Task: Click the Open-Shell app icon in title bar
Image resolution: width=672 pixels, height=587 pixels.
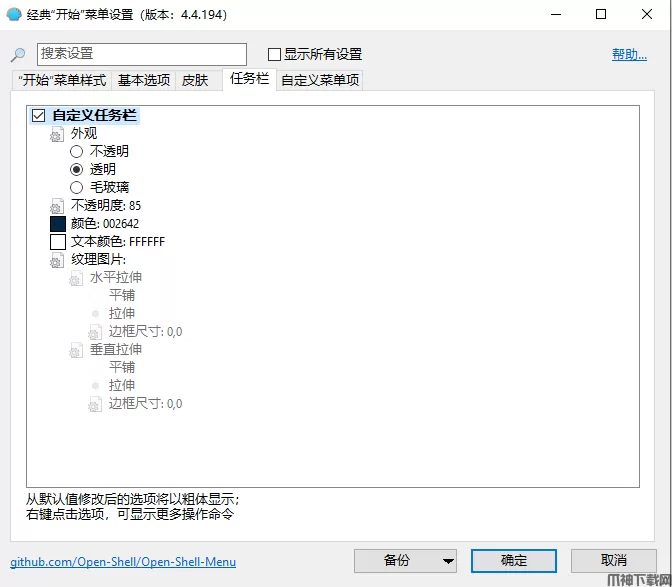Action: point(13,14)
